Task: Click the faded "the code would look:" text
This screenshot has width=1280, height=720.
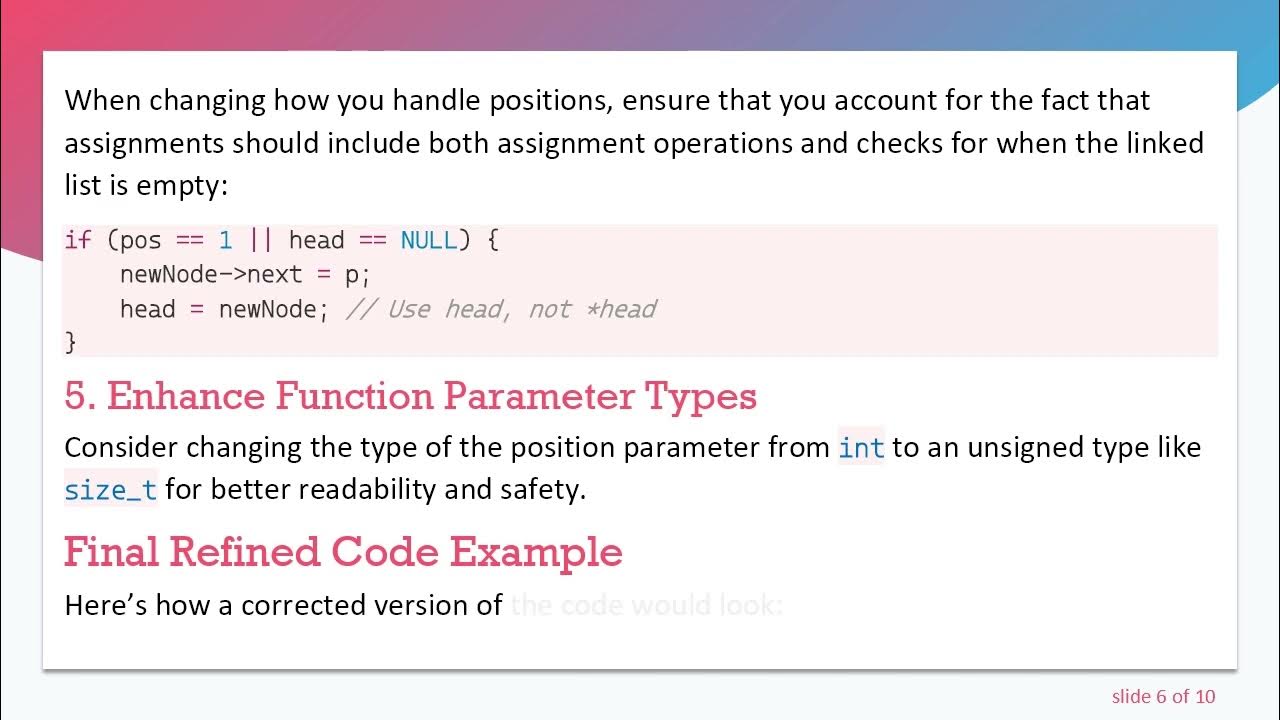Action: [646, 605]
